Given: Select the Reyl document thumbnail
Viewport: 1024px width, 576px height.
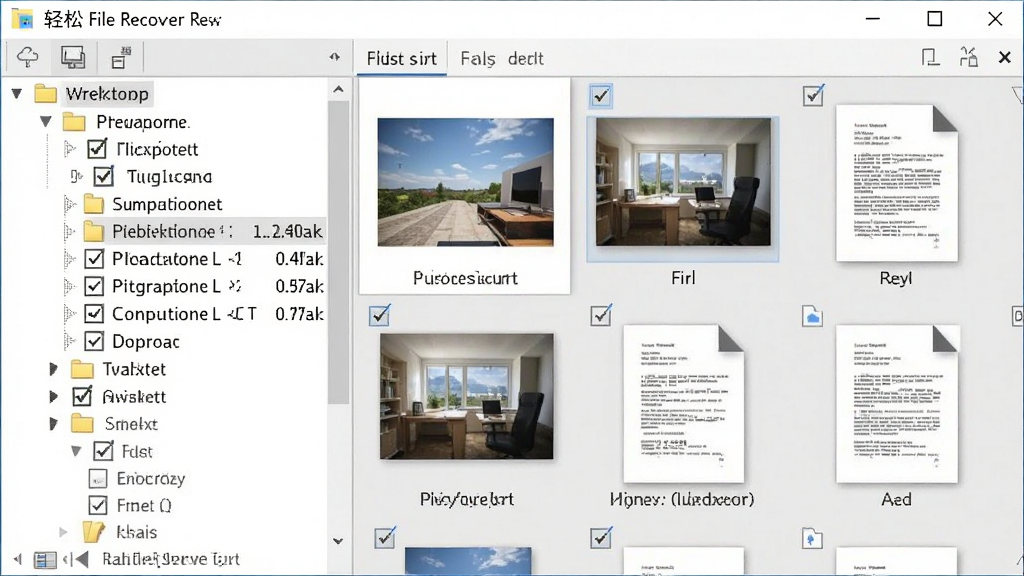Looking at the screenshot, I should [897, 183].
